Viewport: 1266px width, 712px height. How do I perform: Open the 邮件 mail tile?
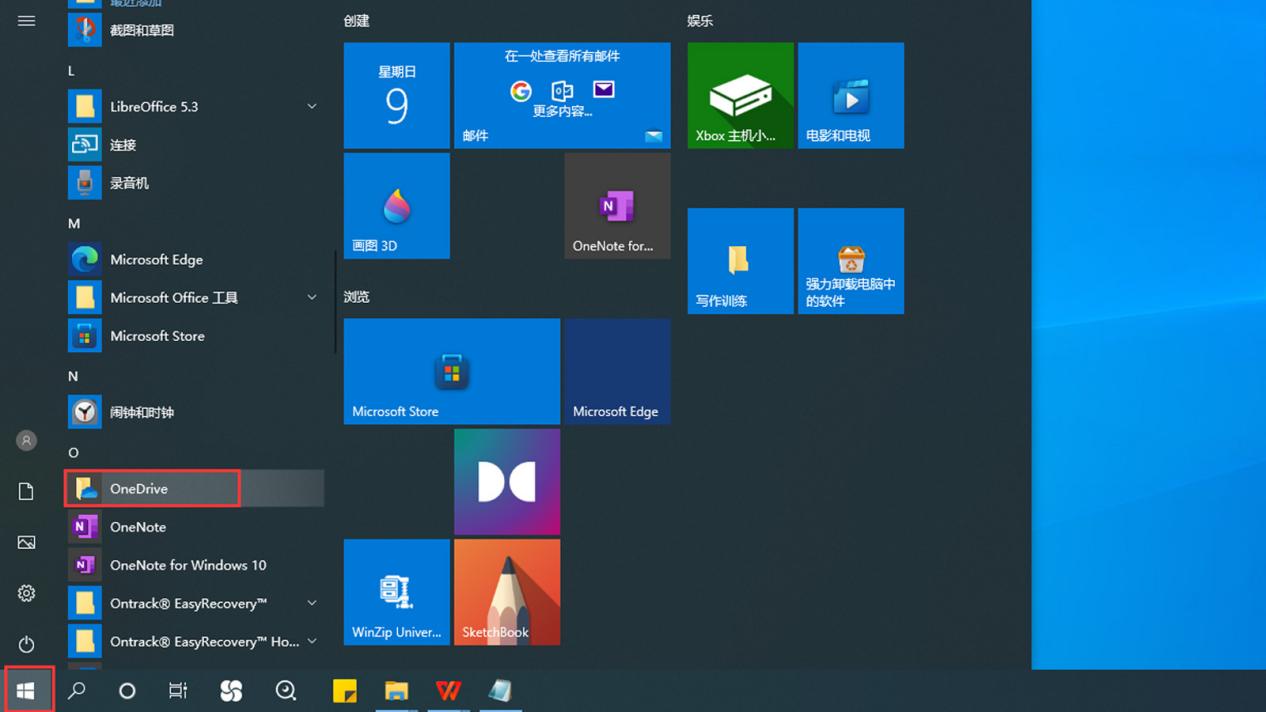[x=562, y=95]
